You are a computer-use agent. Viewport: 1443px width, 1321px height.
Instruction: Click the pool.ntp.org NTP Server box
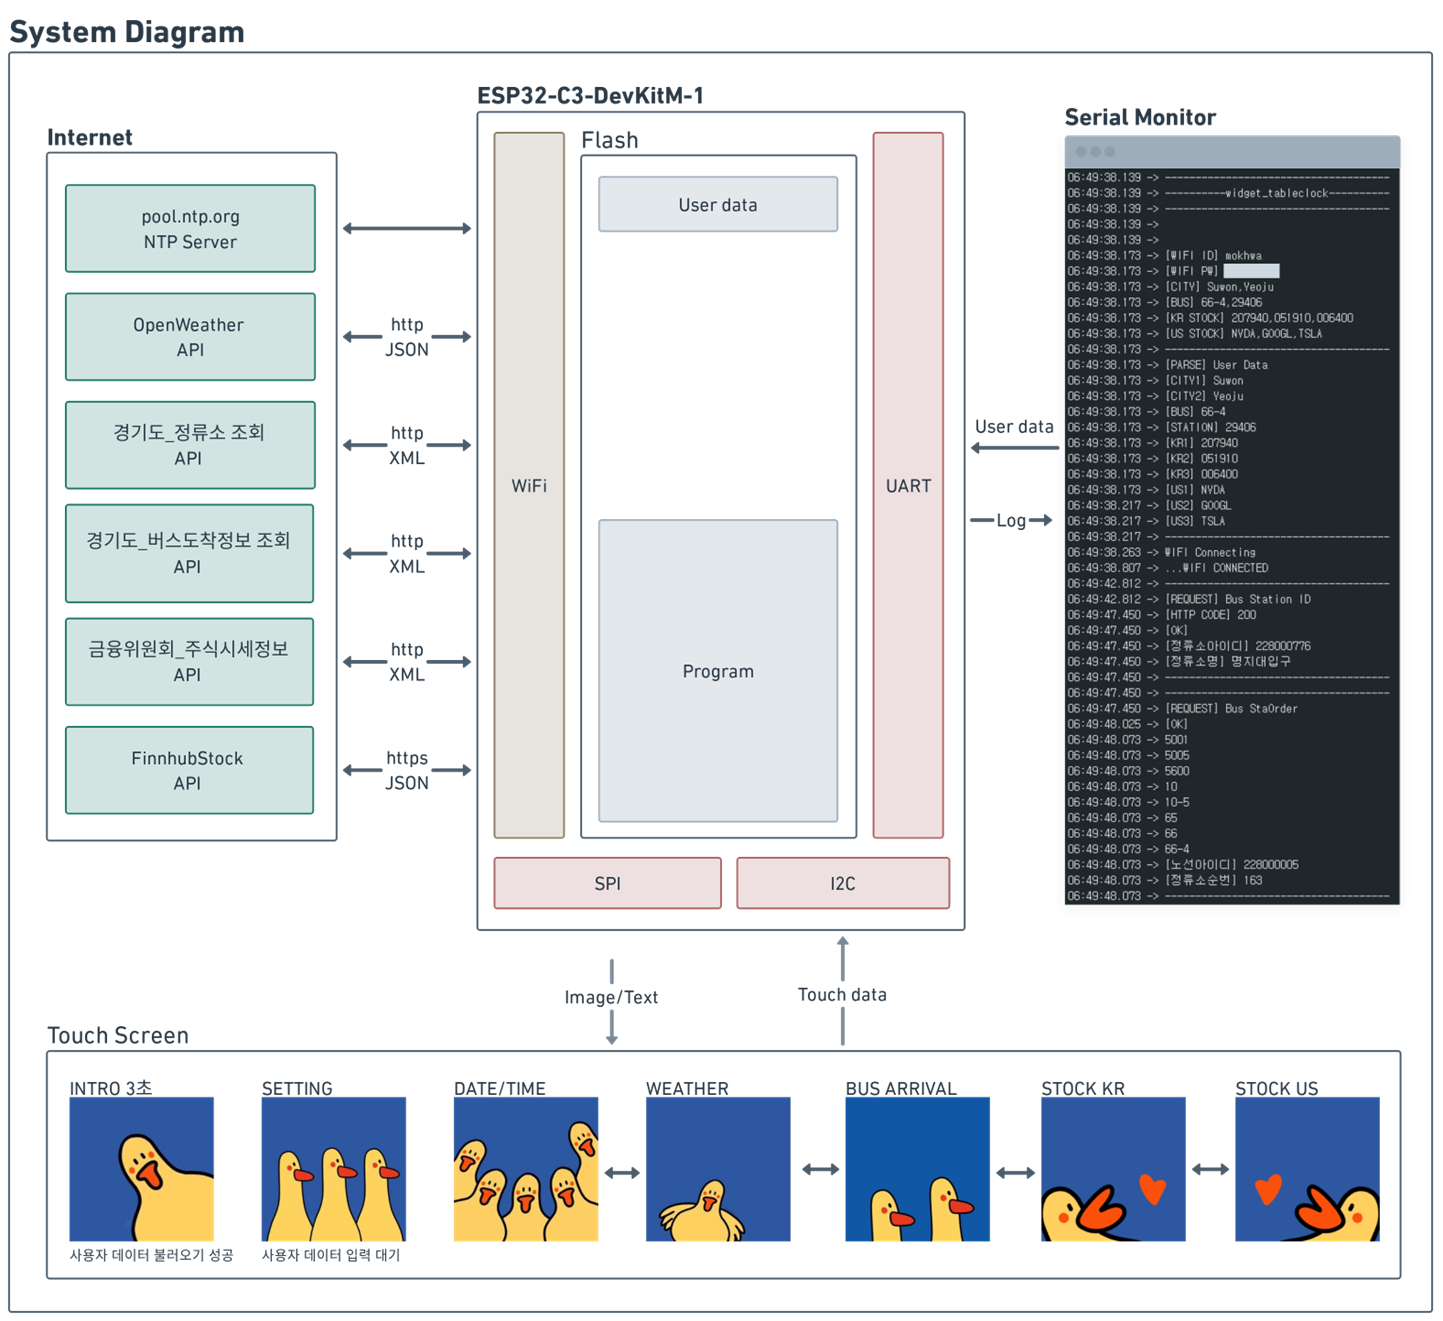pyautogui.click(x=190, y=229)
